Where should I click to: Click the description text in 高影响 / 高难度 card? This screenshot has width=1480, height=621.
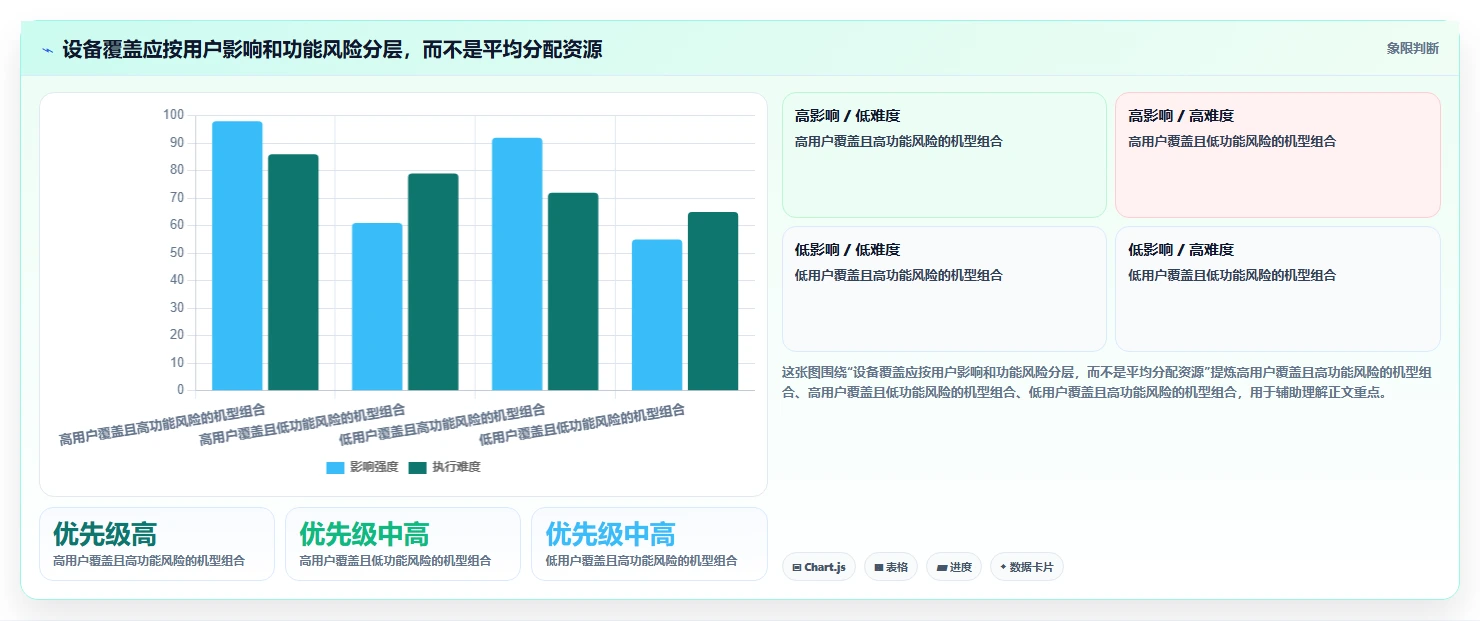click(1232, 142)
